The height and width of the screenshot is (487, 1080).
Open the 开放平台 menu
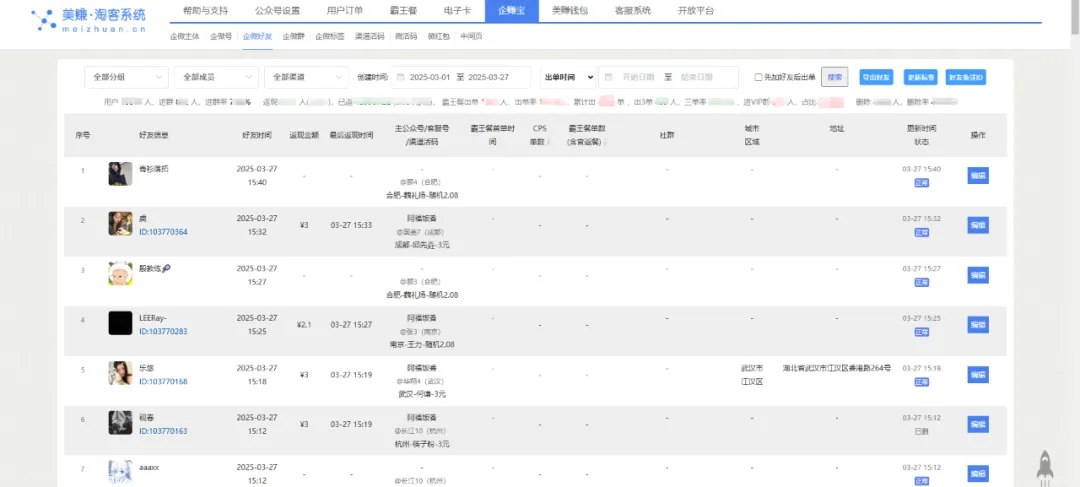(696, 11)
